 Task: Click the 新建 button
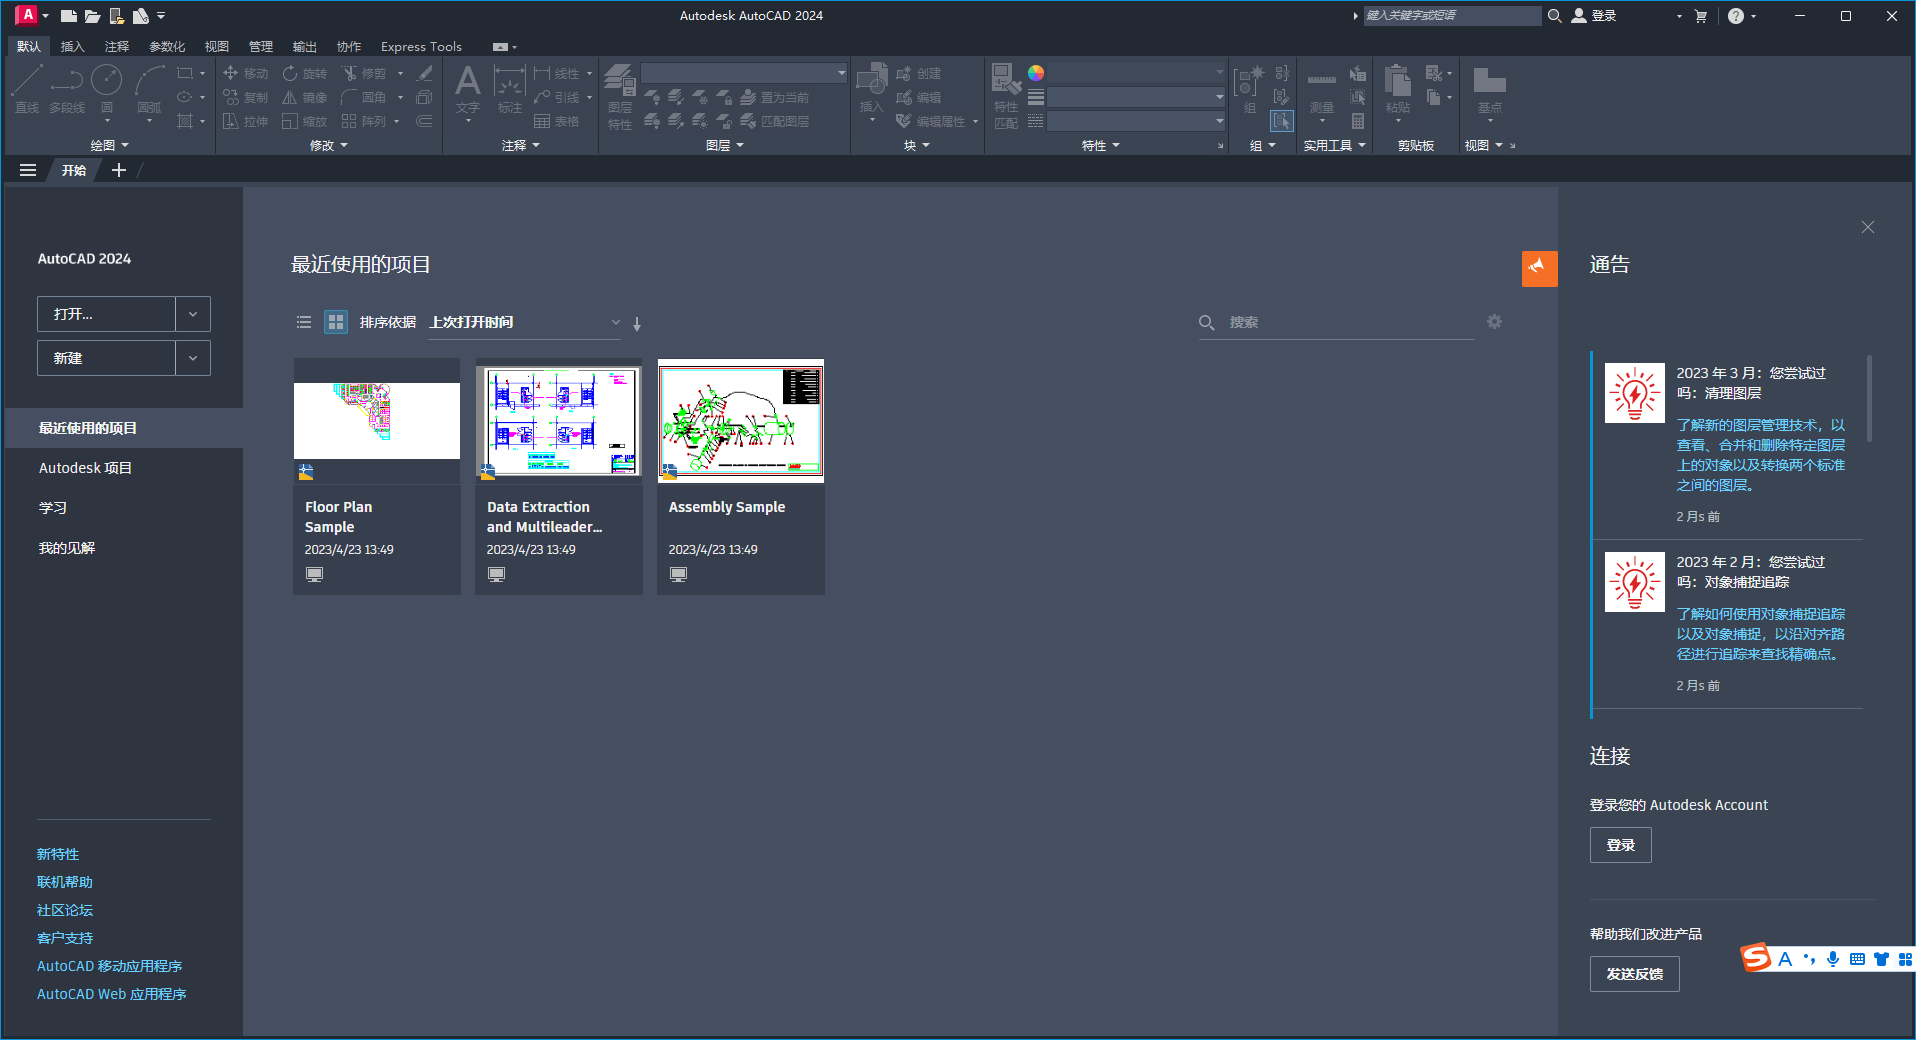[x=106, y=358]
